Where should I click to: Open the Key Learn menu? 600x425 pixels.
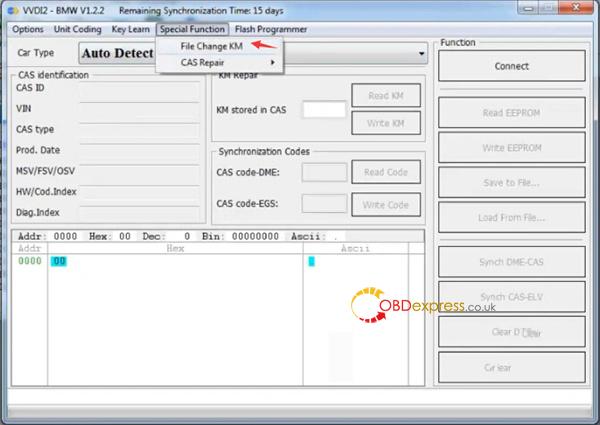[130, 29]
